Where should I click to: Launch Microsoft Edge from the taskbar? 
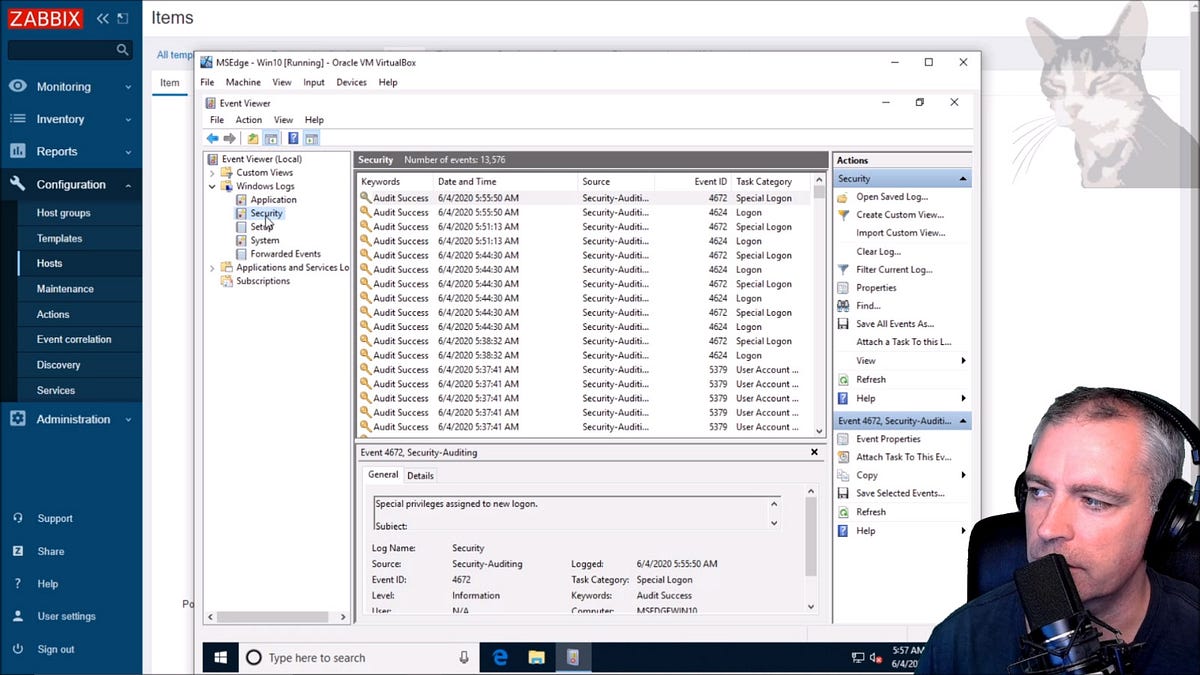(x=500, y=657)
